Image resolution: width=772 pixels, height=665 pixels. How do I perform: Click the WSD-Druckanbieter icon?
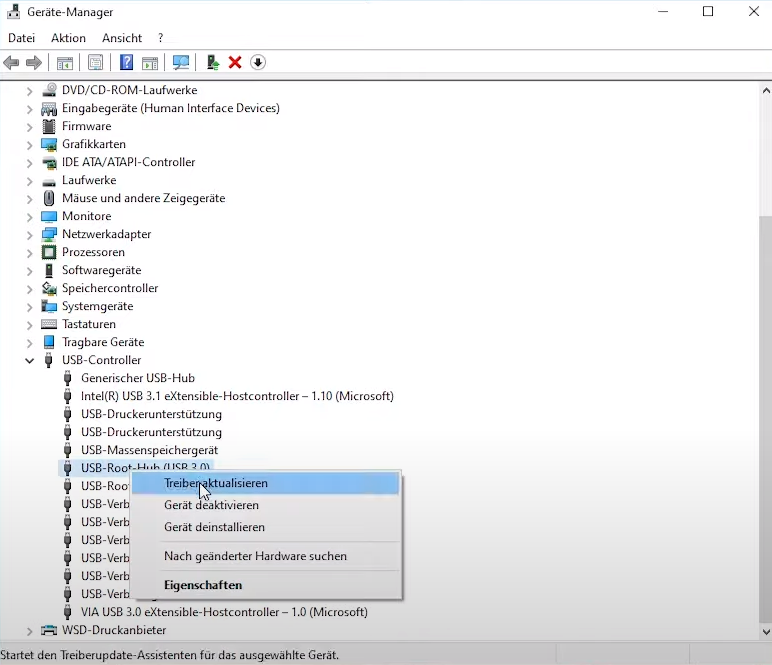49,630
